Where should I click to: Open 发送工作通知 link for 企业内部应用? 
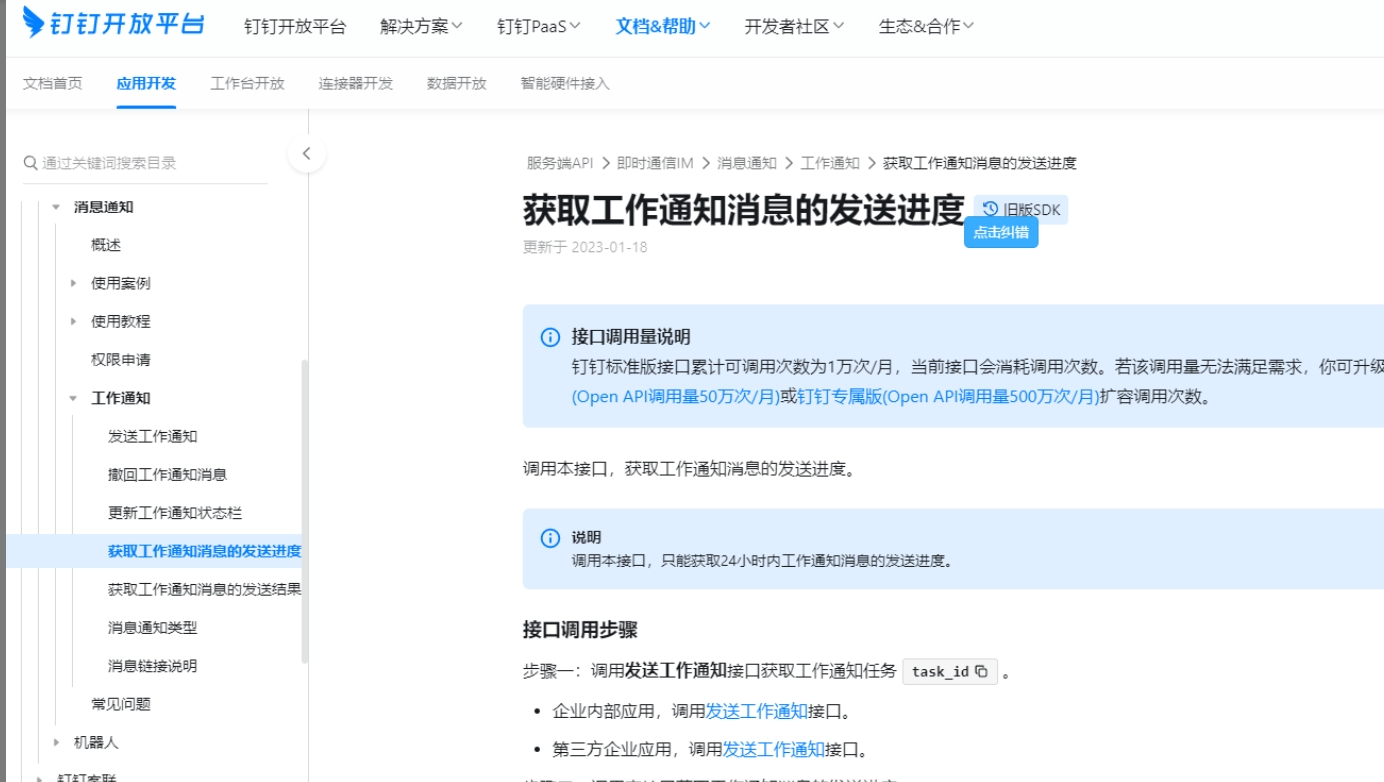(x=757, y=712)
